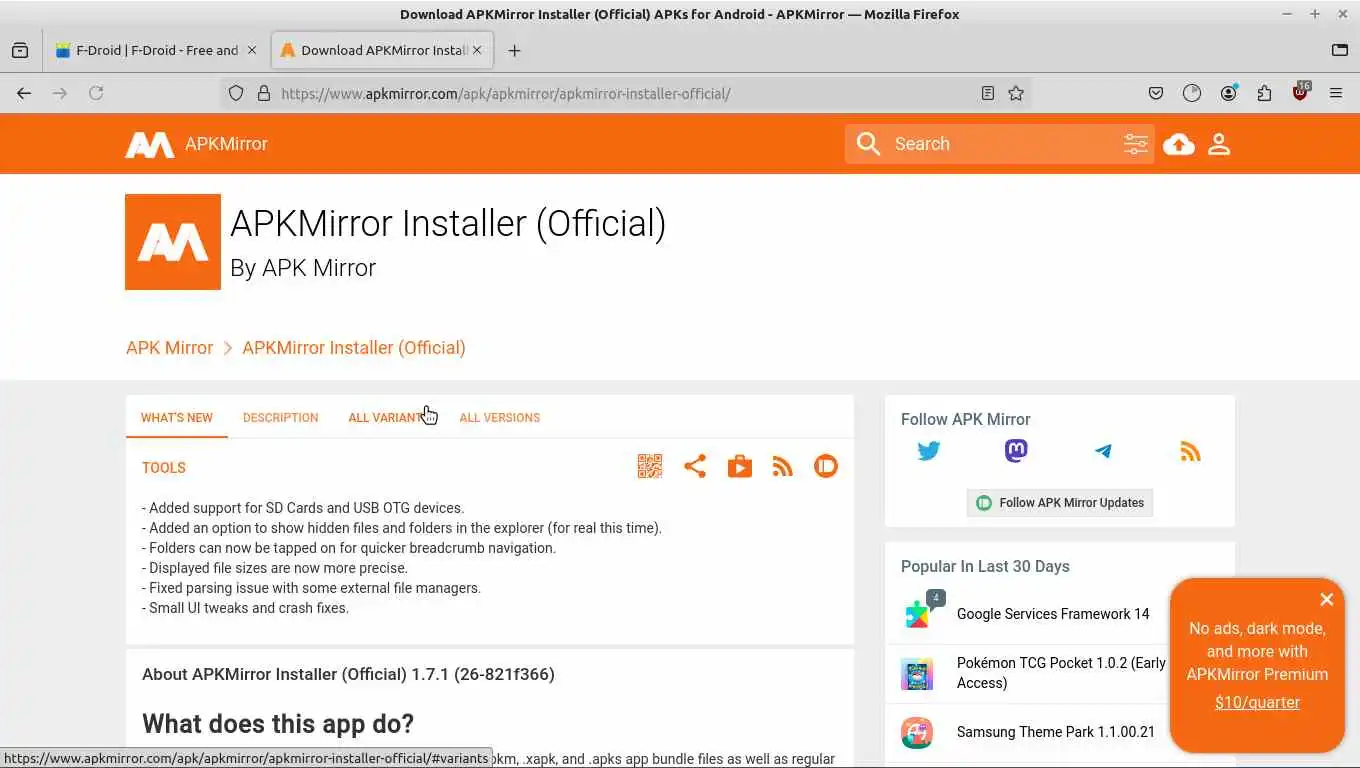Select the All Versions tab
This screenshot has width=1360, height=768.
click(x=500, y=418)
